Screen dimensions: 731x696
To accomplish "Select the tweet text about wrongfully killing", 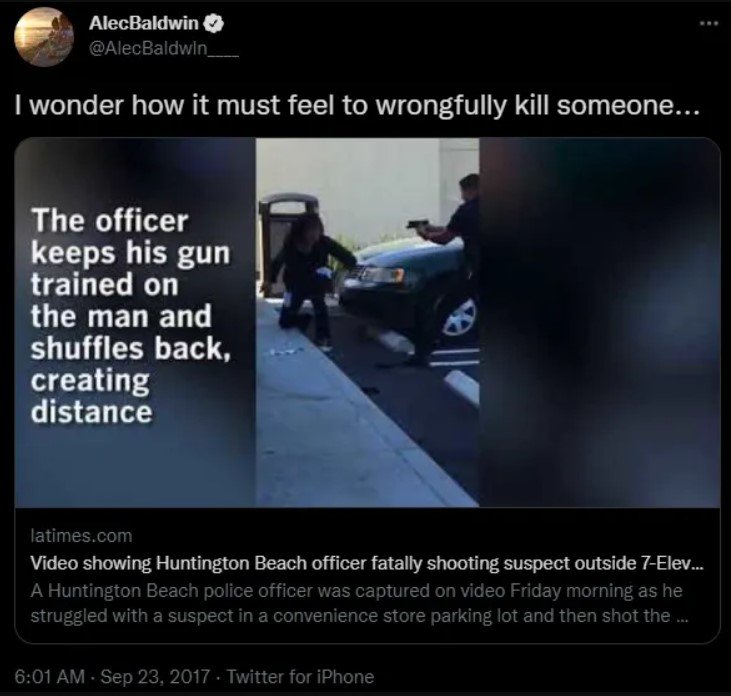I will coord(357,106).
